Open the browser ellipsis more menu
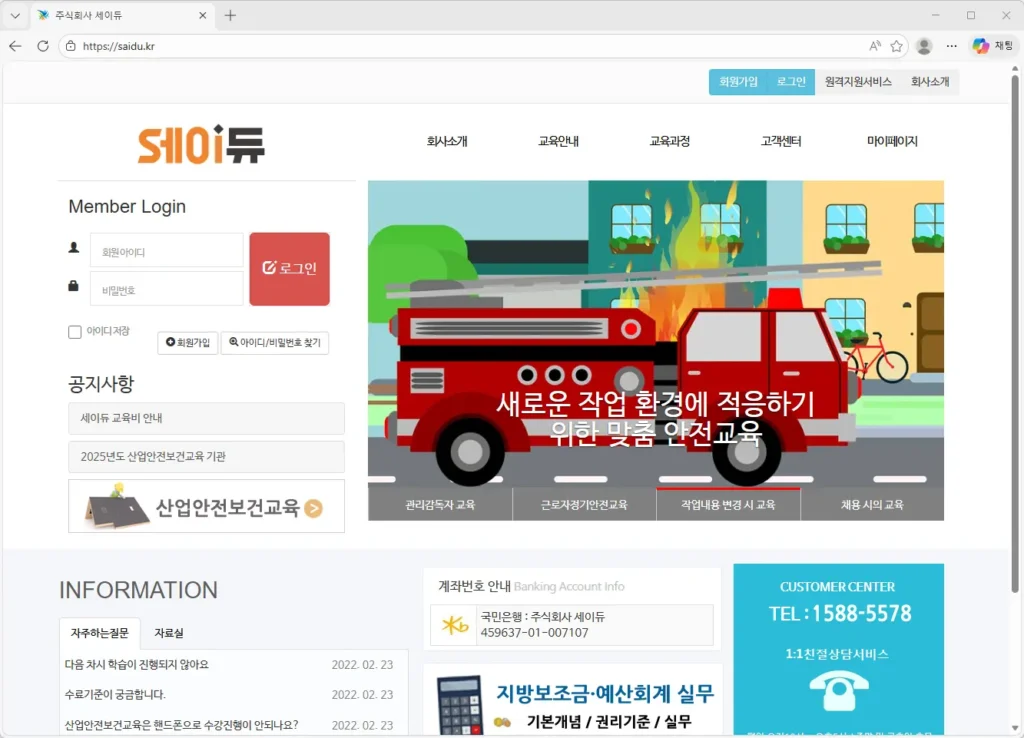The image size is (1024, 738). click(951, 46)
